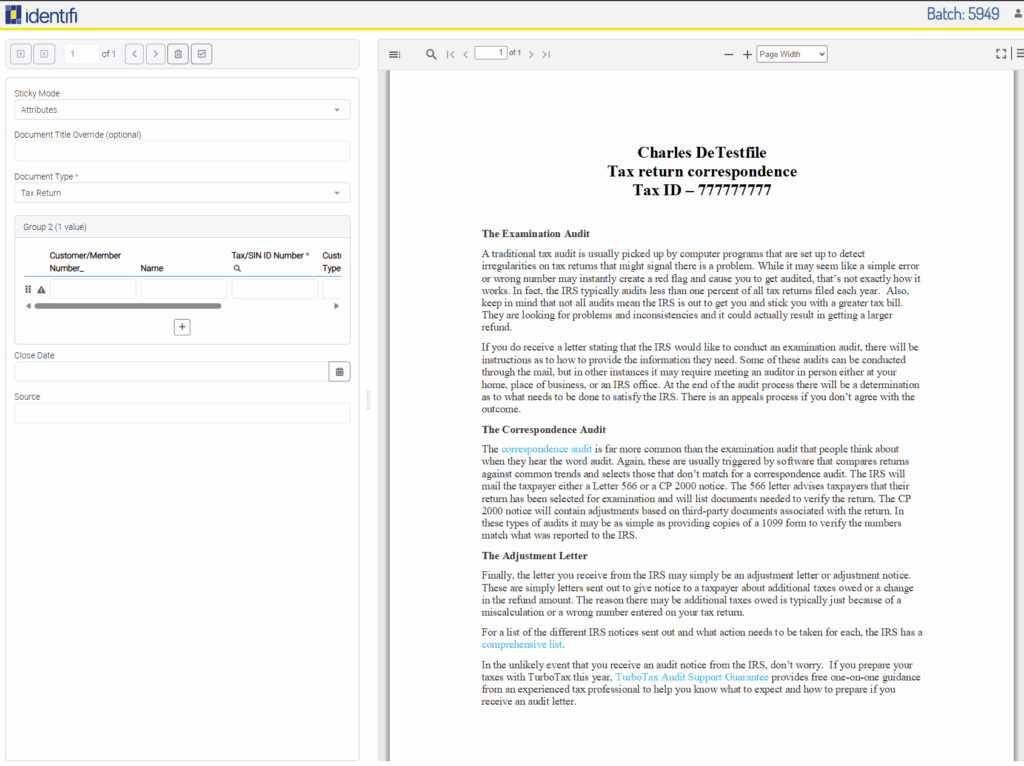Image resolution: width=1024 pixels, height=766 pixels.
Task: Click the Customer/Member Number input field
Action: point(93,289)
